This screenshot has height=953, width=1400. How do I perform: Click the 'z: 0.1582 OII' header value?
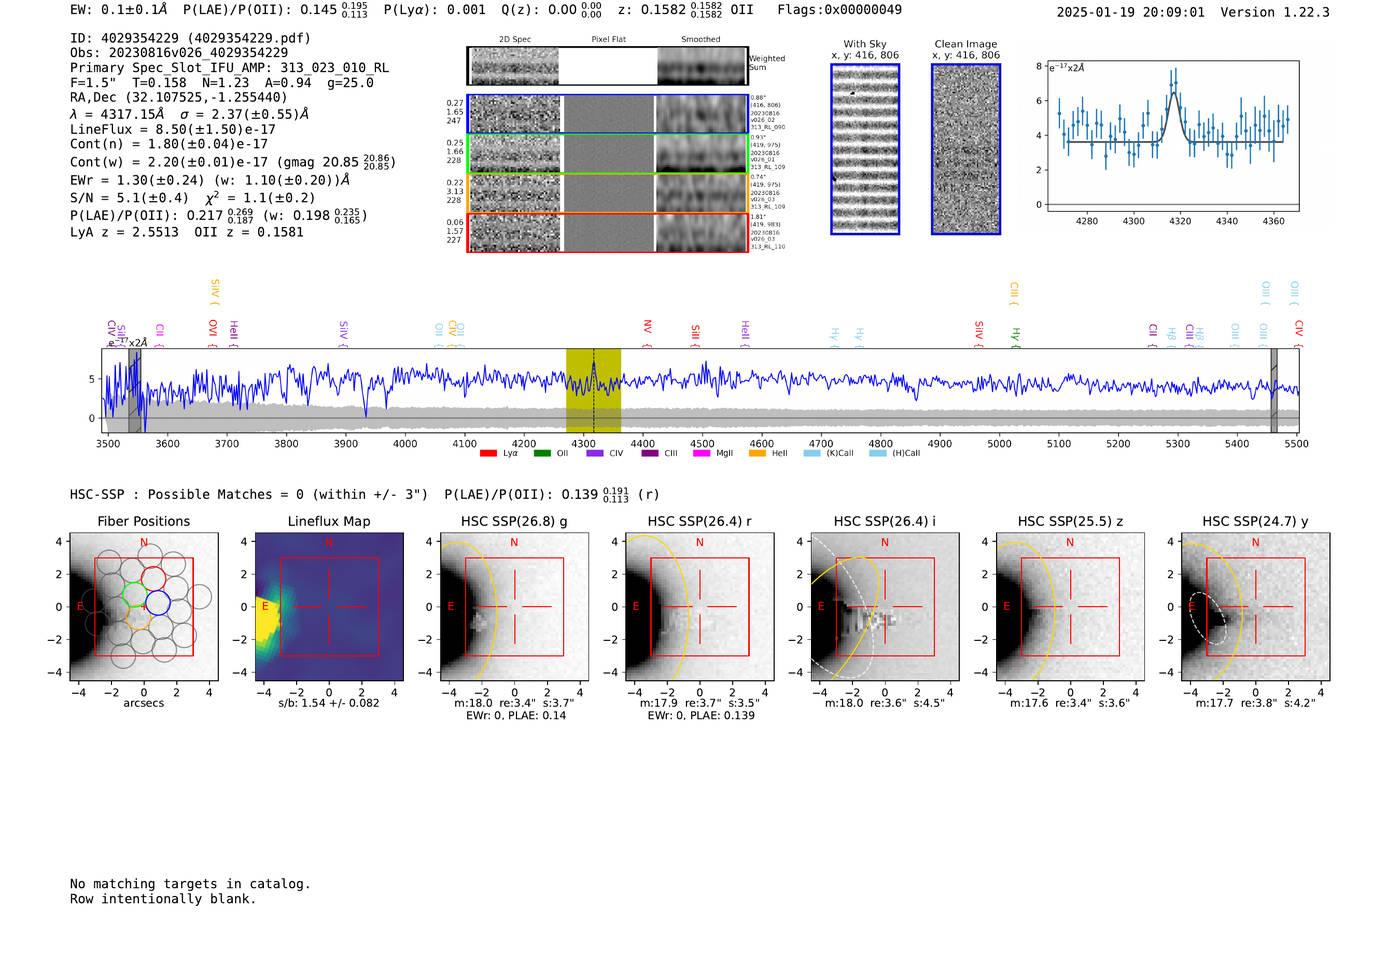(685, 10)
